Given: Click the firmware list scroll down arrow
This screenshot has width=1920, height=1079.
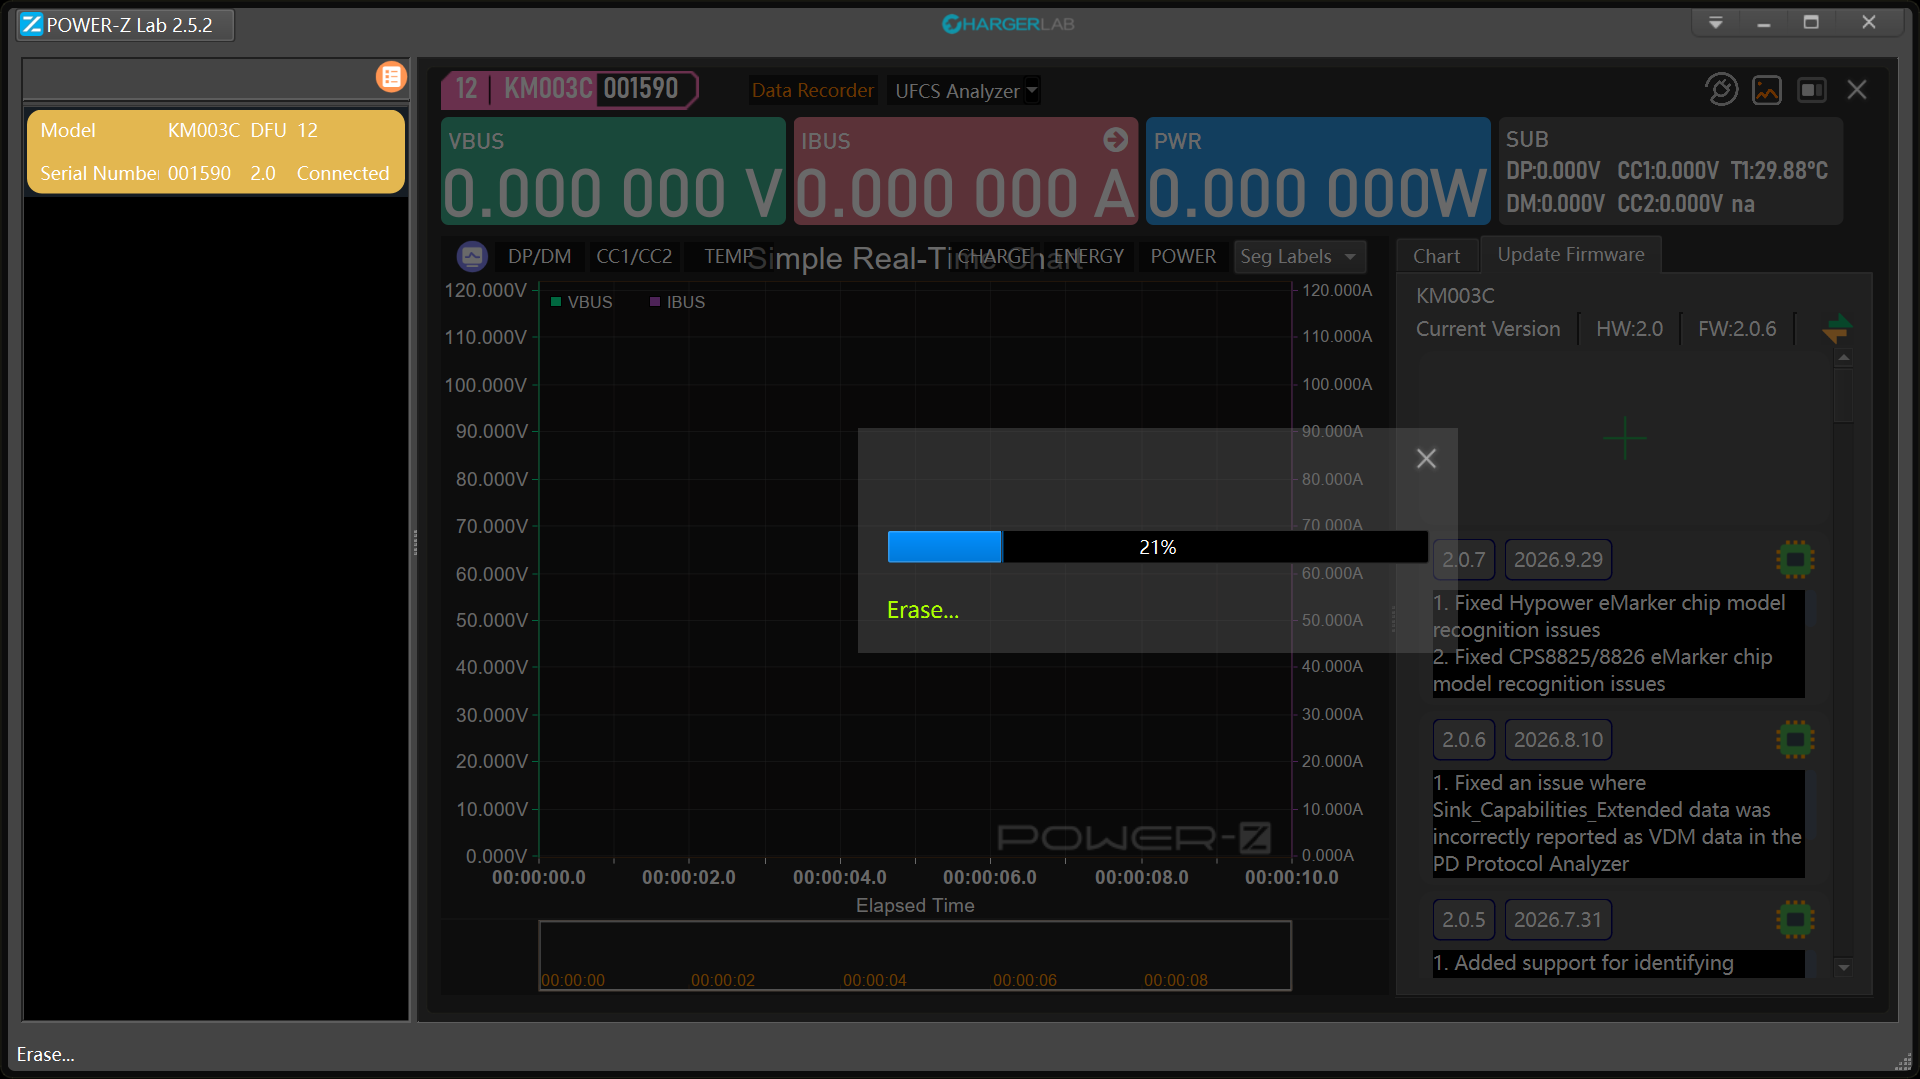Looking at the screenshot, I should (x=1844, y=967).
